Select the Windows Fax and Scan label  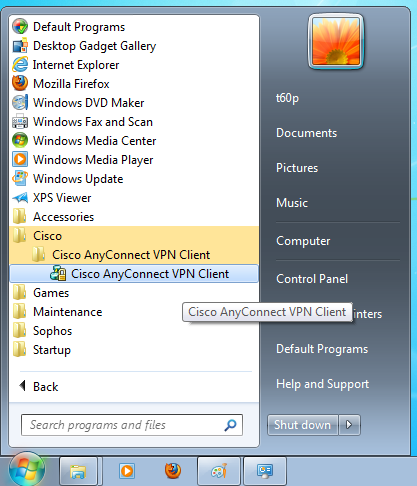(93, 122)
